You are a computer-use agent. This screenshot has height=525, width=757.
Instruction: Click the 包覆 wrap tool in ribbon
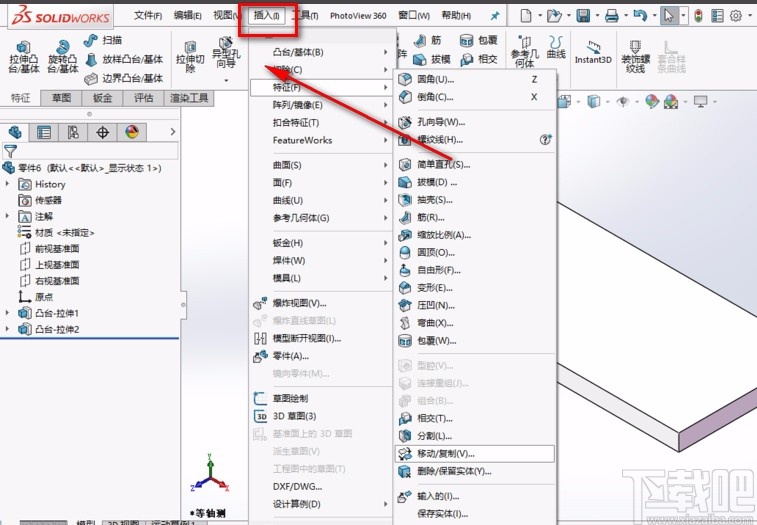(478, 41)
